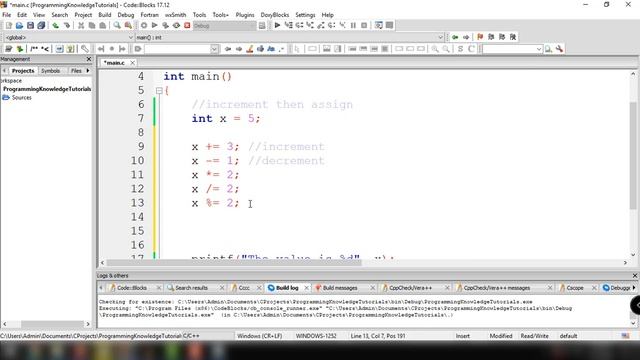Click the Stop debugger icon
The height and width of the screenshot is (360, 640).
(364, 25)
